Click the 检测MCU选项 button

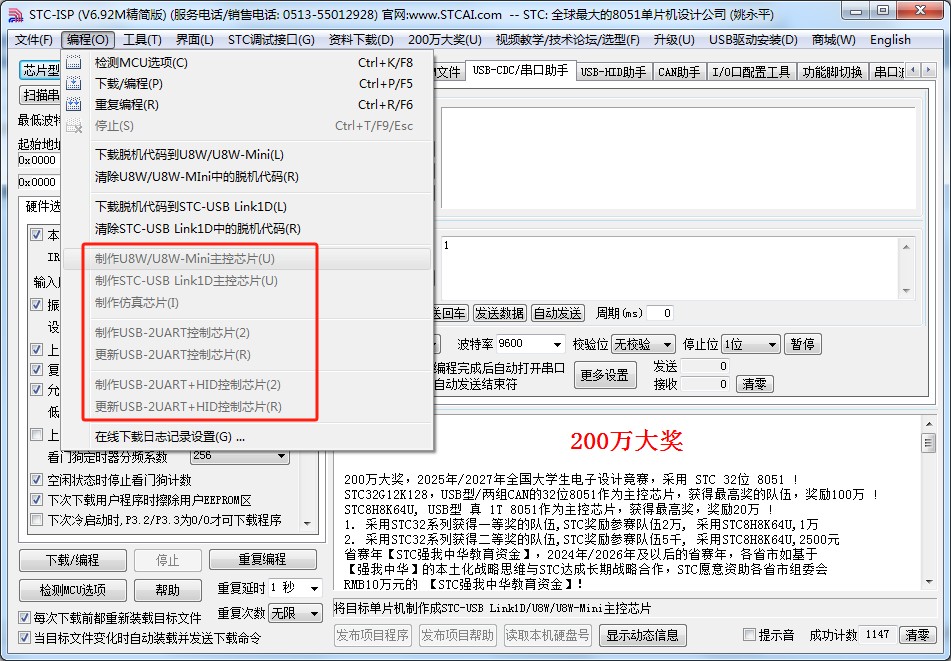(73, 589)
